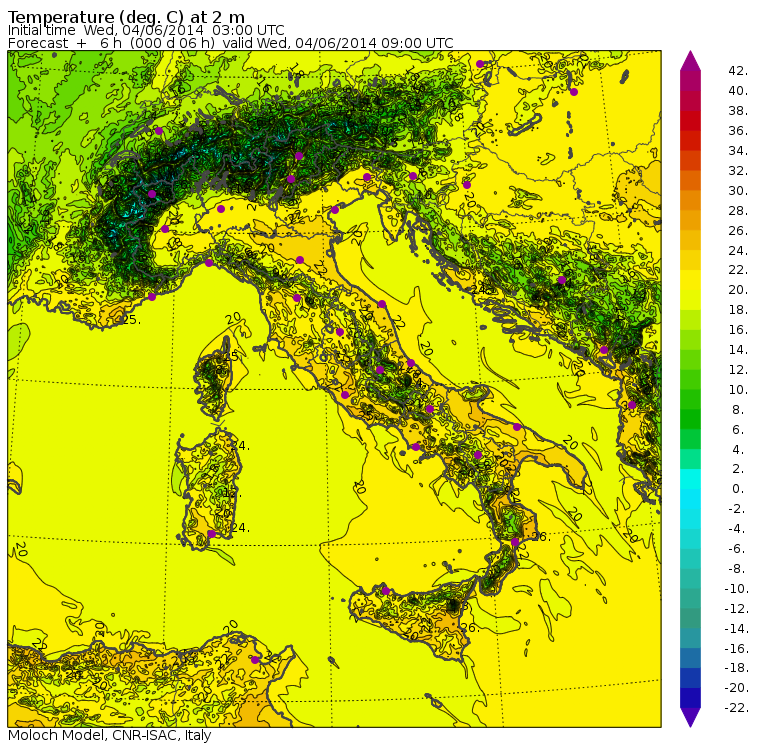
Task: Click the '0.' colorbar label
Action: [738, 489]
